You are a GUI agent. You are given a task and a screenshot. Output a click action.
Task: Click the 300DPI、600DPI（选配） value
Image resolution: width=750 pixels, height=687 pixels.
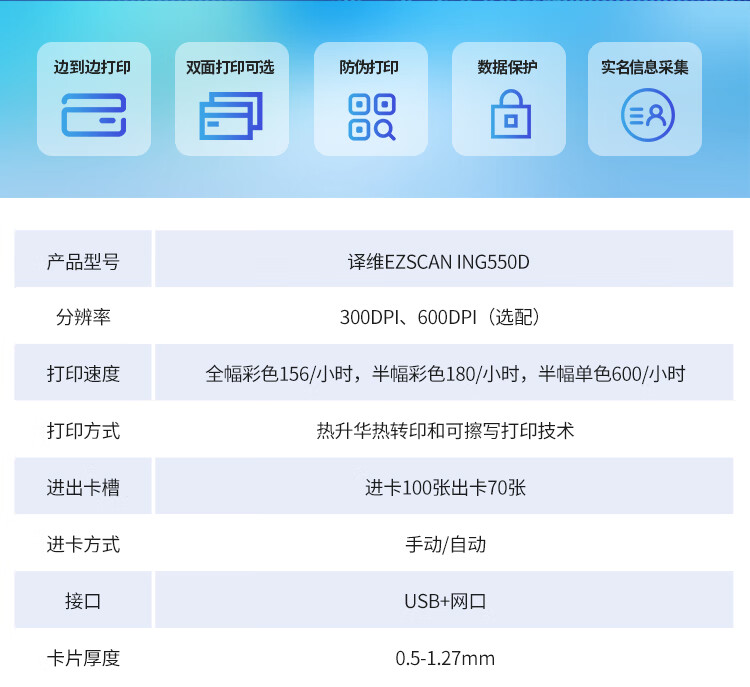click(440, 317)
